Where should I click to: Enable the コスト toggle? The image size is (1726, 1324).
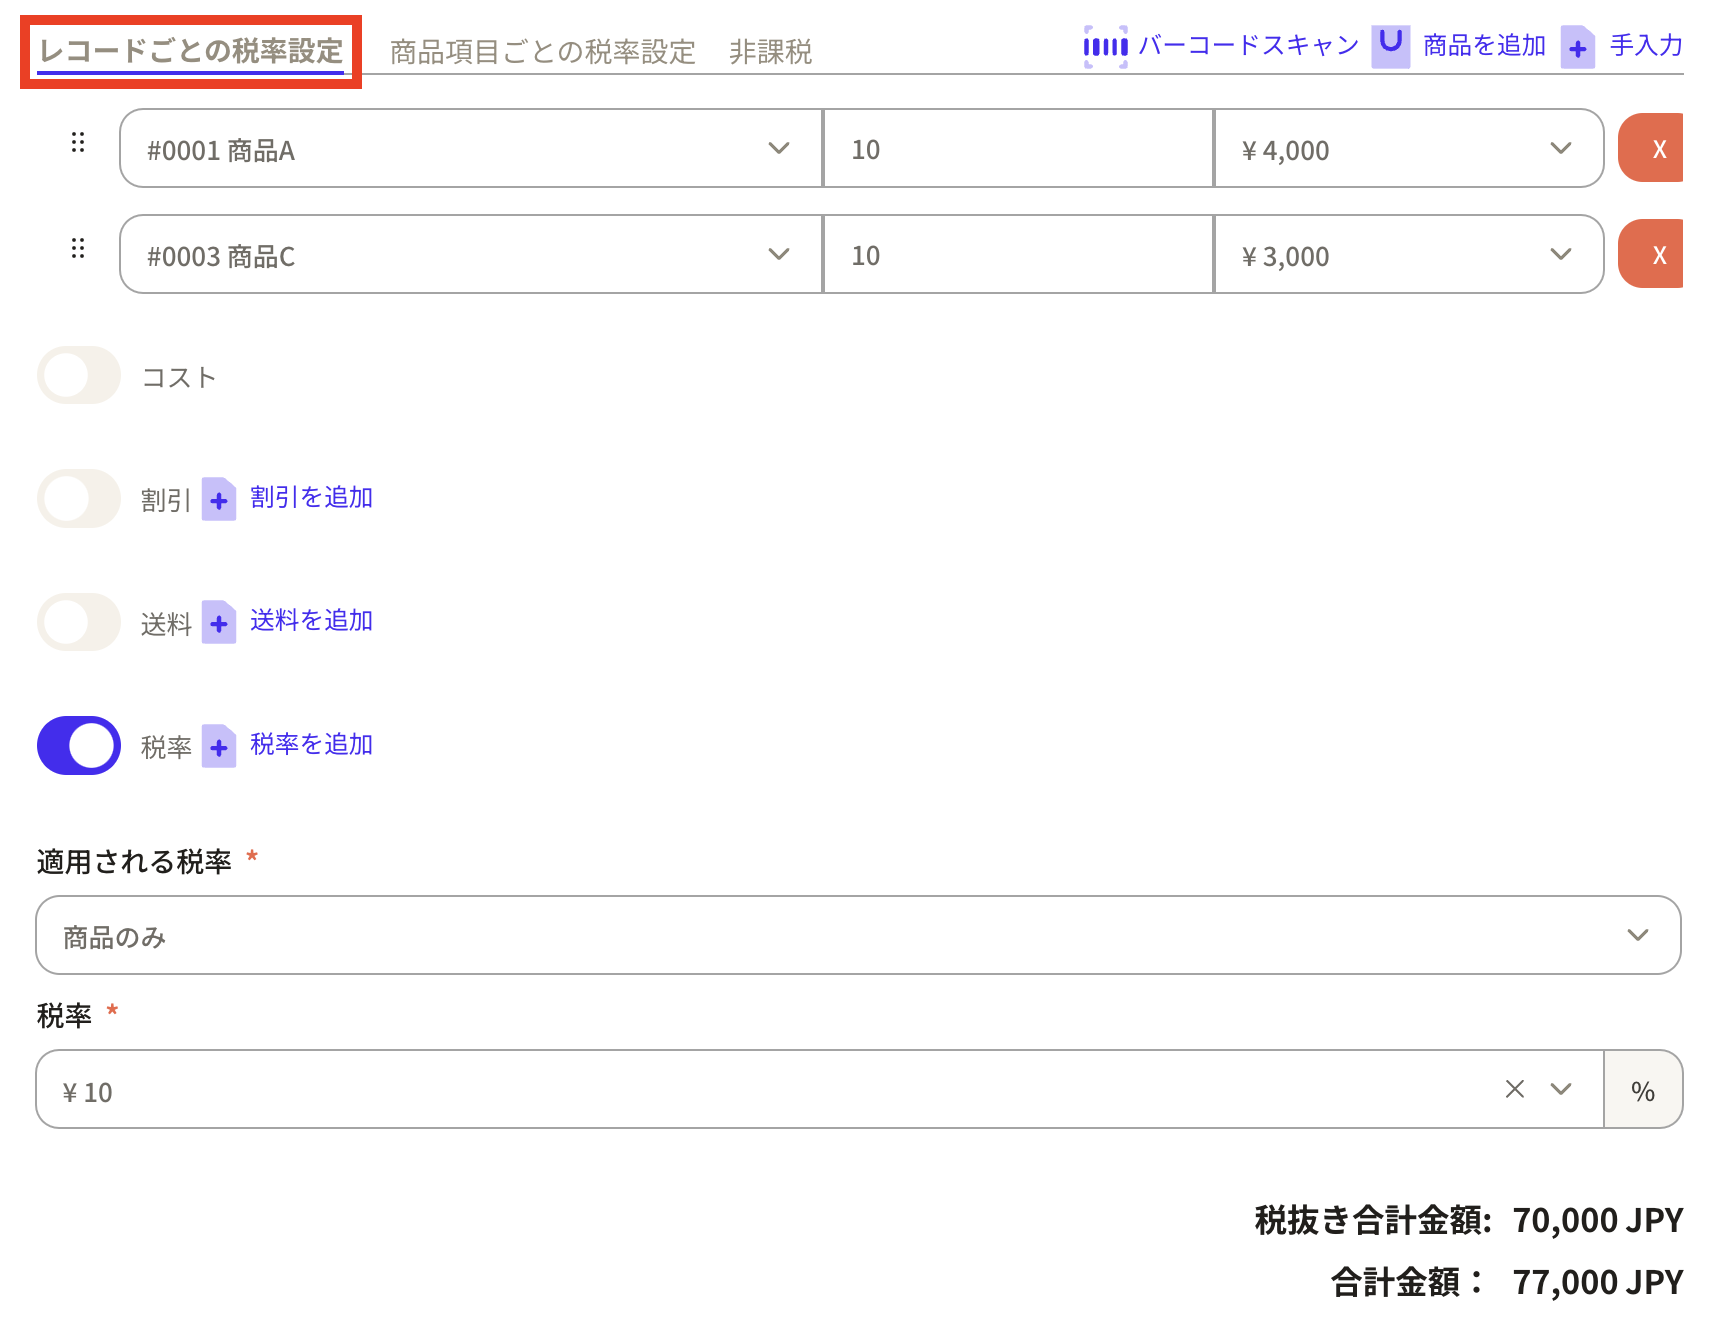(79, 376)
